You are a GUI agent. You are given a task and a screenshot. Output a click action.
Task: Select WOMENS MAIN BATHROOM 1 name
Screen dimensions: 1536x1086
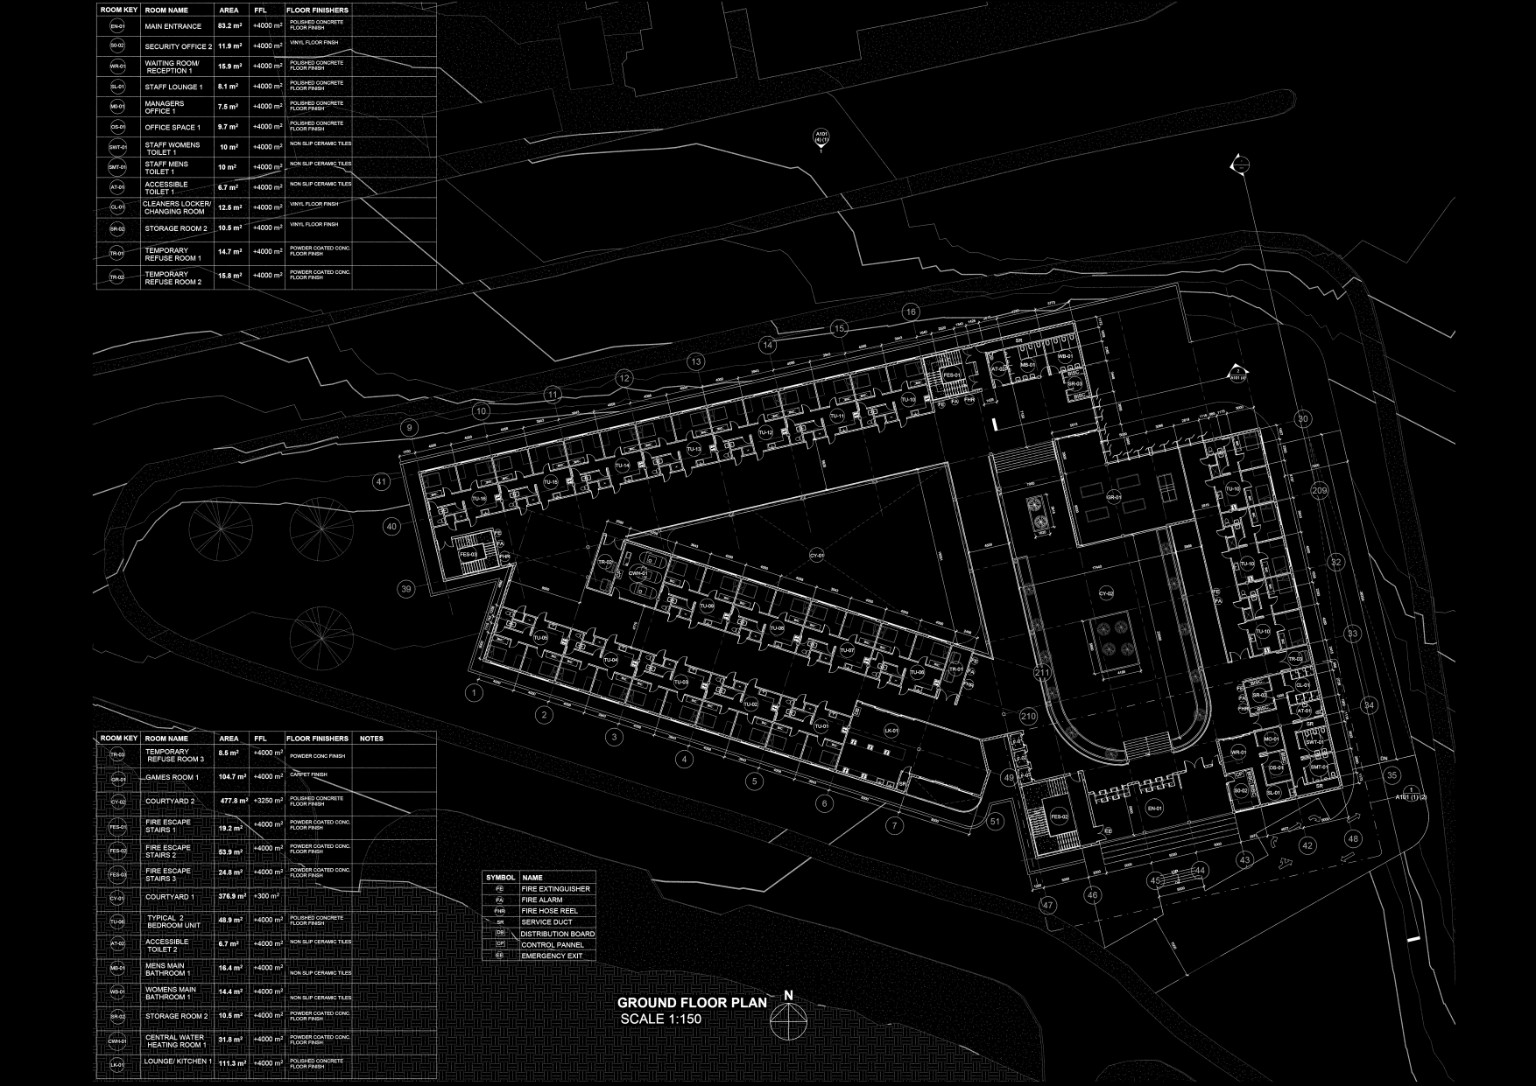coord(170,993)
